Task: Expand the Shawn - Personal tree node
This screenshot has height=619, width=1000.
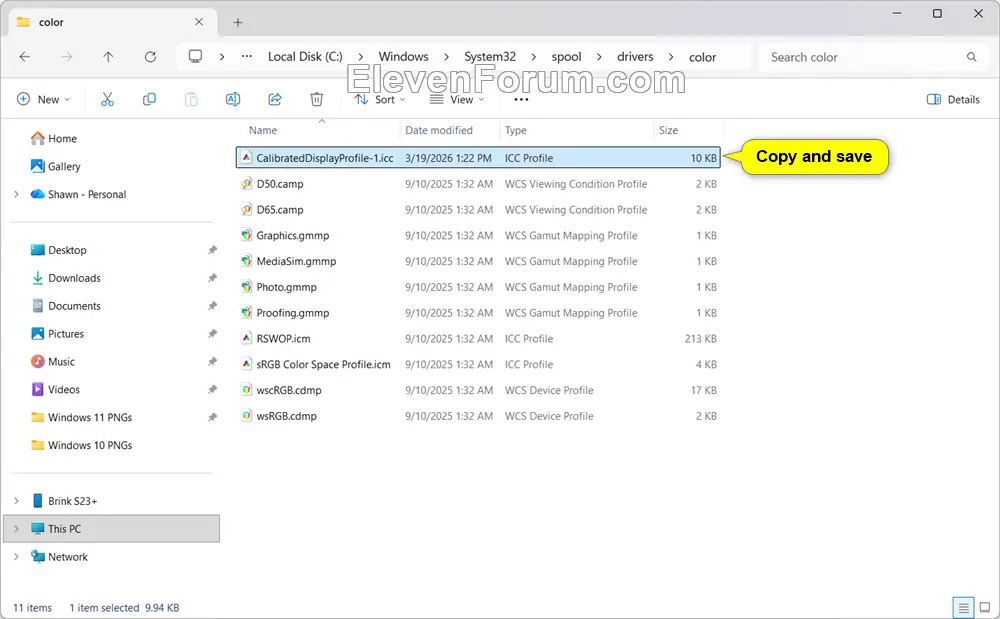Action: point(16,194)
